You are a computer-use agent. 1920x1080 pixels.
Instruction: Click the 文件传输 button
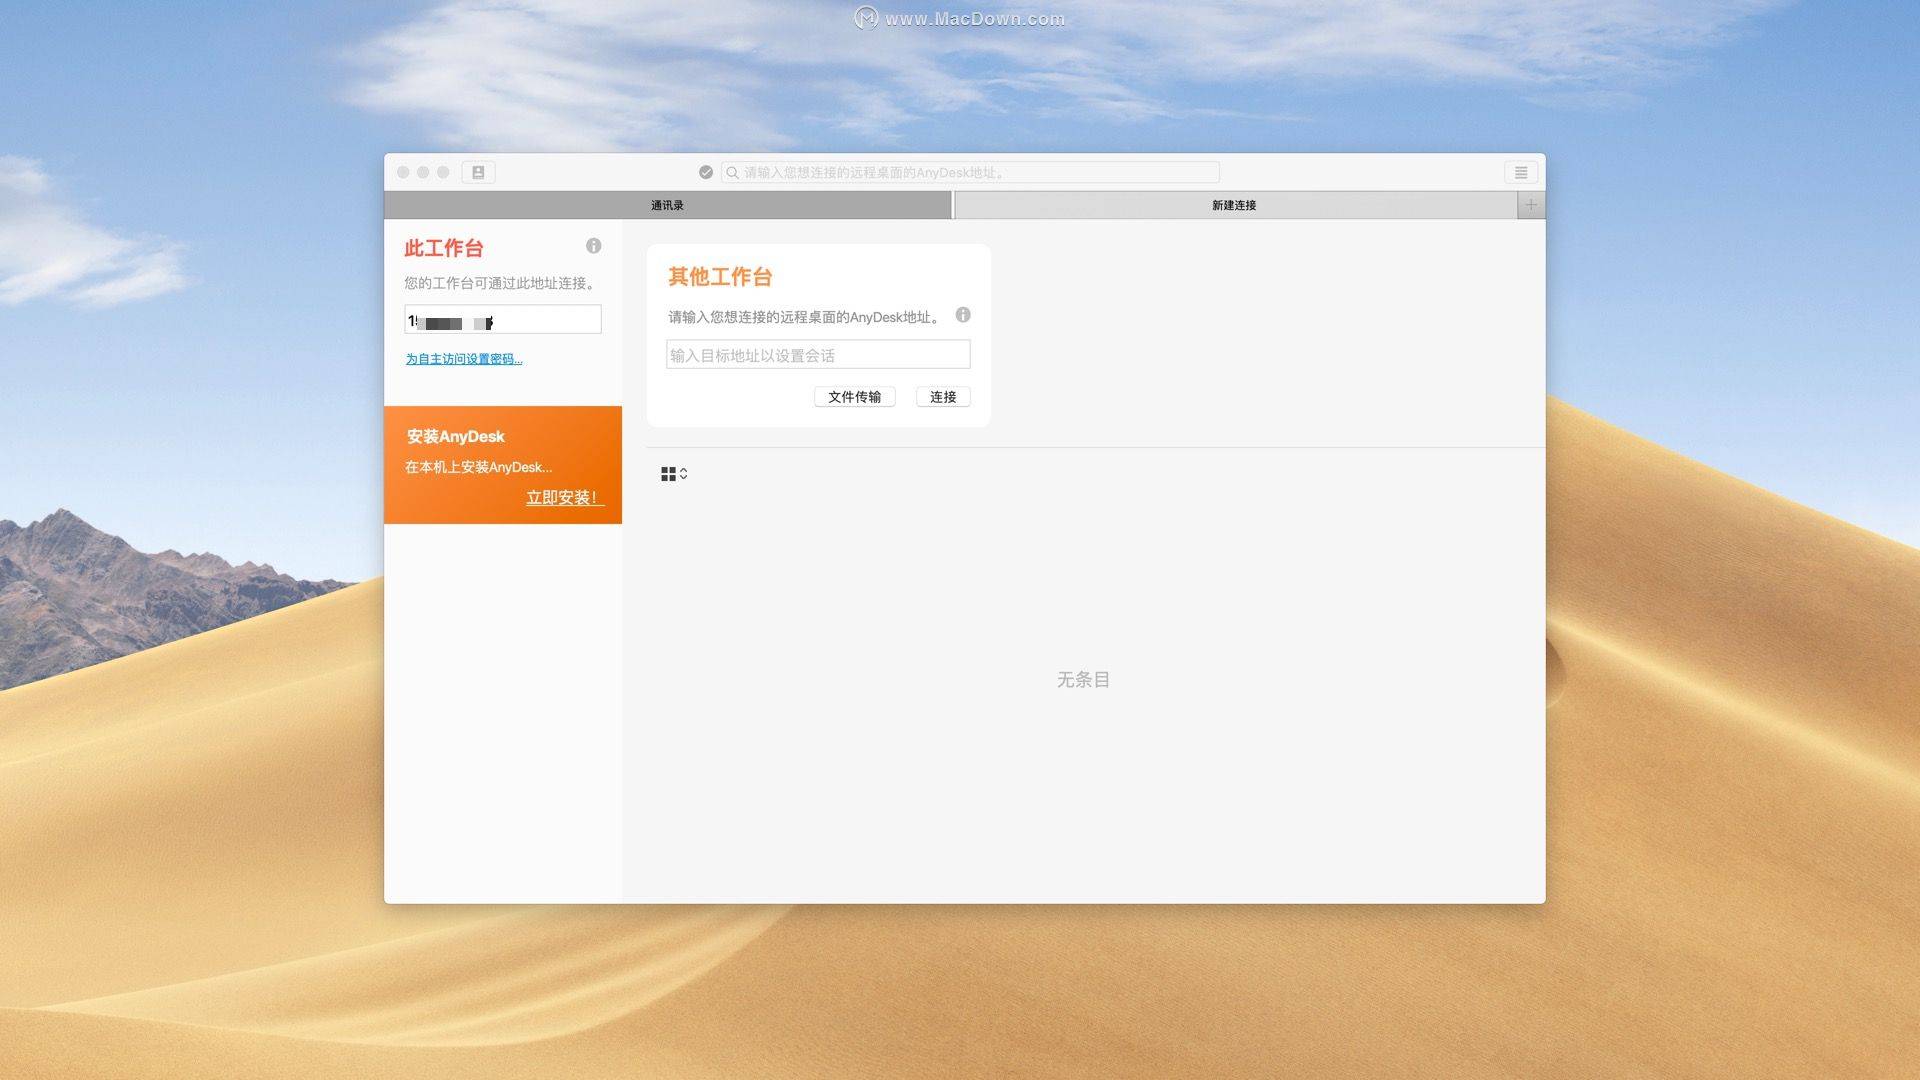[x=855, y=397]
